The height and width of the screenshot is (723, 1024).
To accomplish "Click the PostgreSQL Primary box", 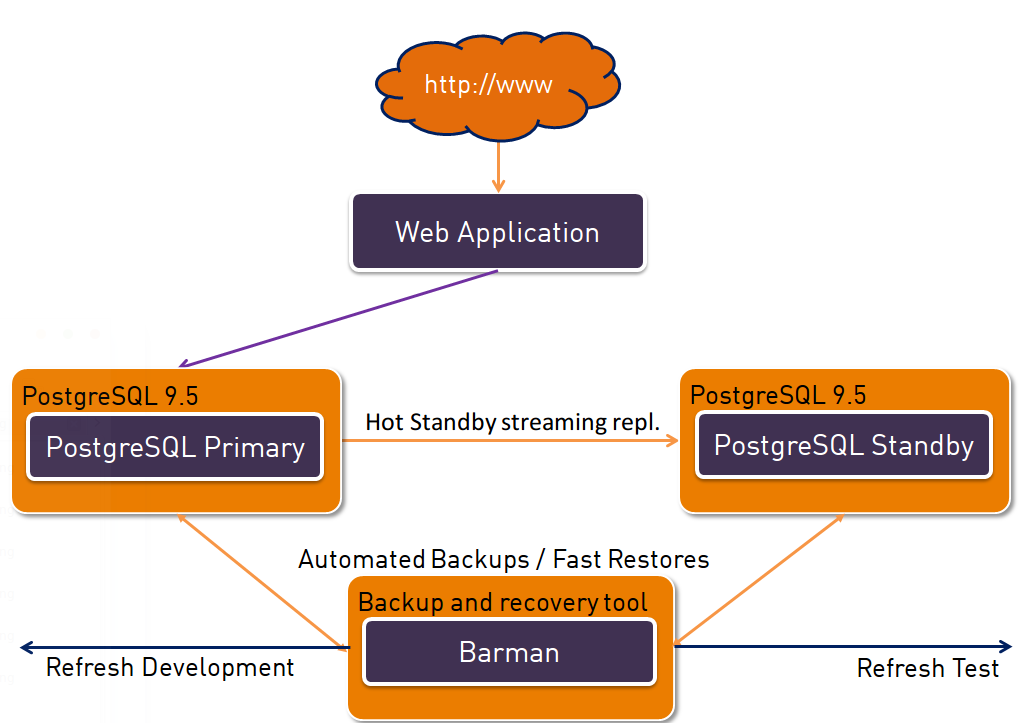I will point(175,446).
